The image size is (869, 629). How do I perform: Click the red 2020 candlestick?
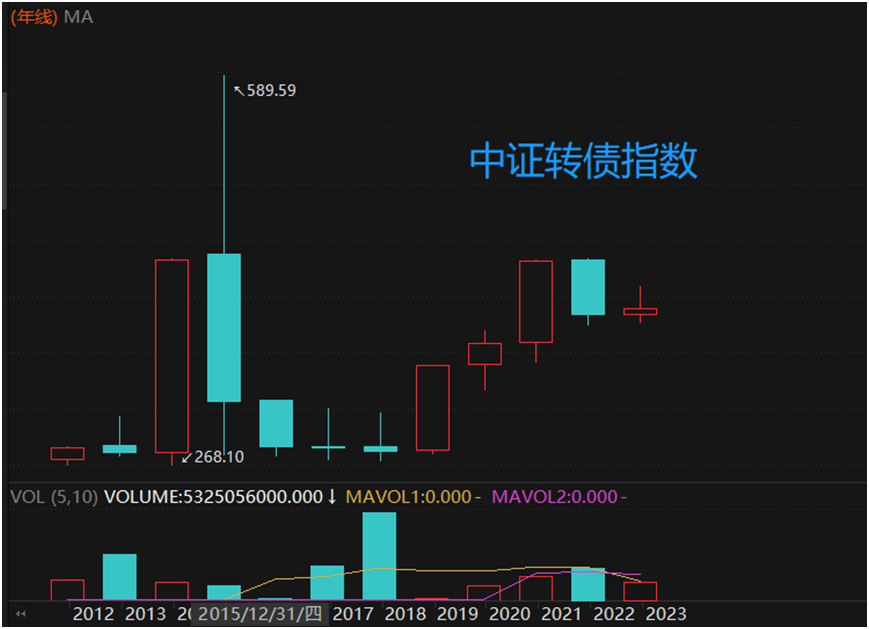click(x=485, y=354)
